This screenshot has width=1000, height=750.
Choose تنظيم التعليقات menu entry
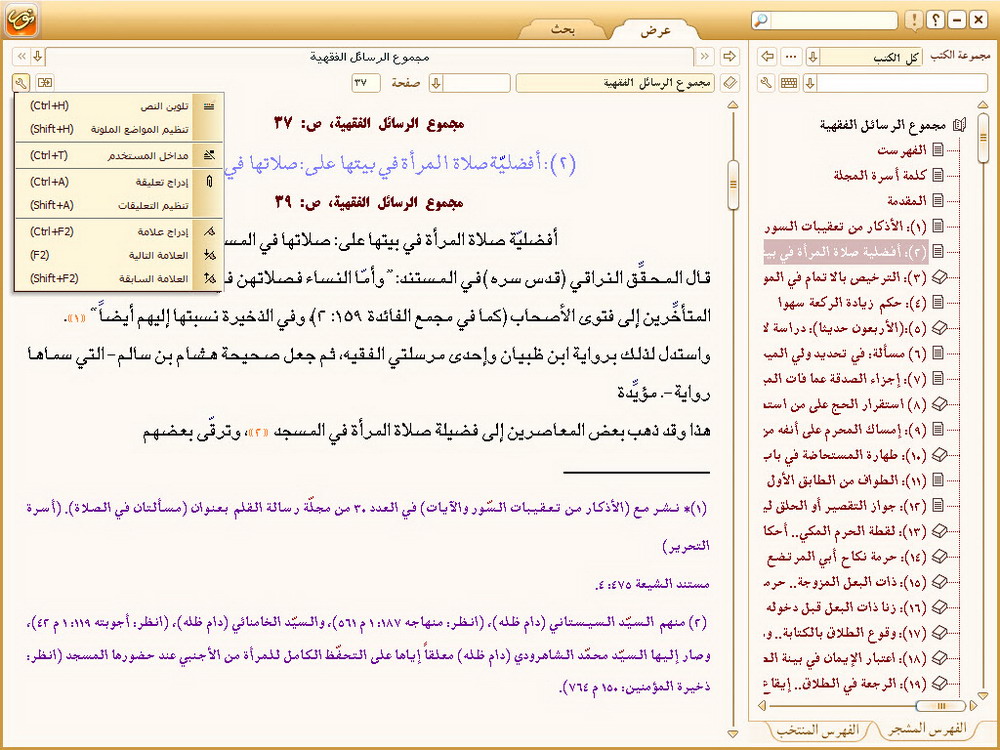click(119, 205)
